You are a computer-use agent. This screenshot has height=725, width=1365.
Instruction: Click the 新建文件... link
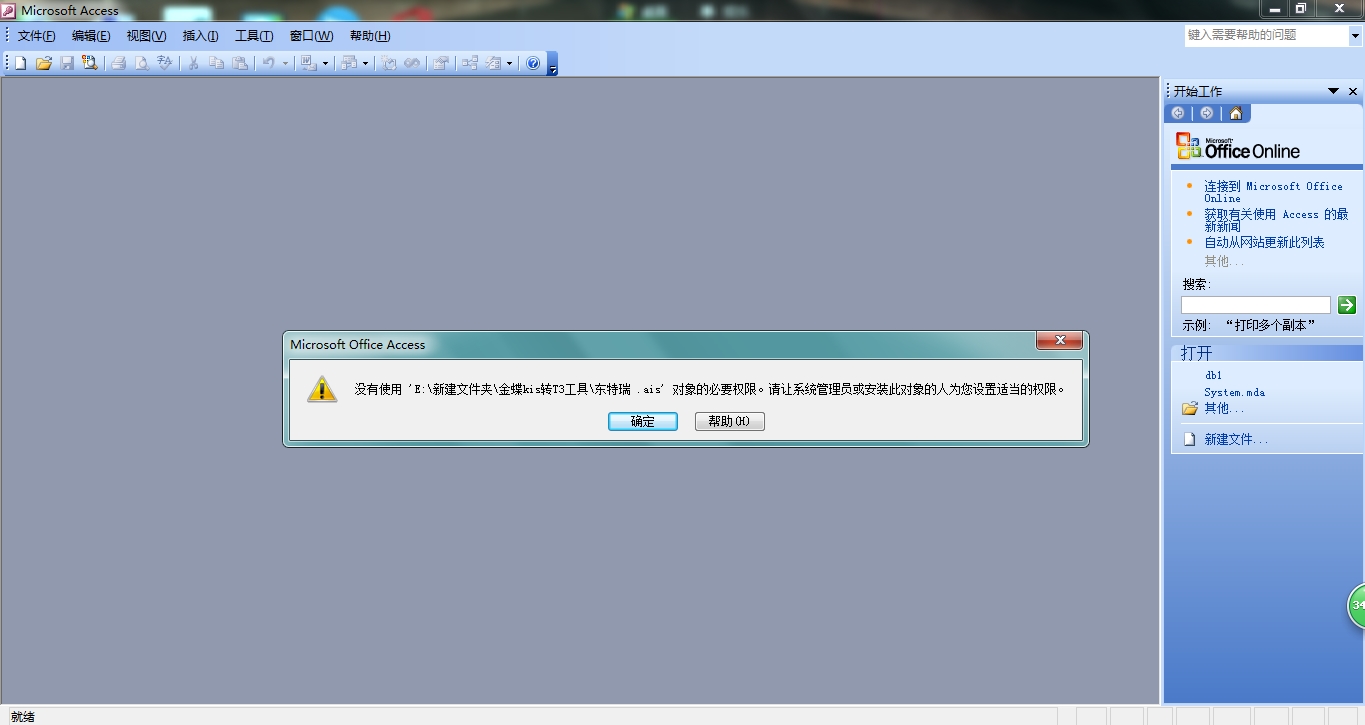(1236, 440)
